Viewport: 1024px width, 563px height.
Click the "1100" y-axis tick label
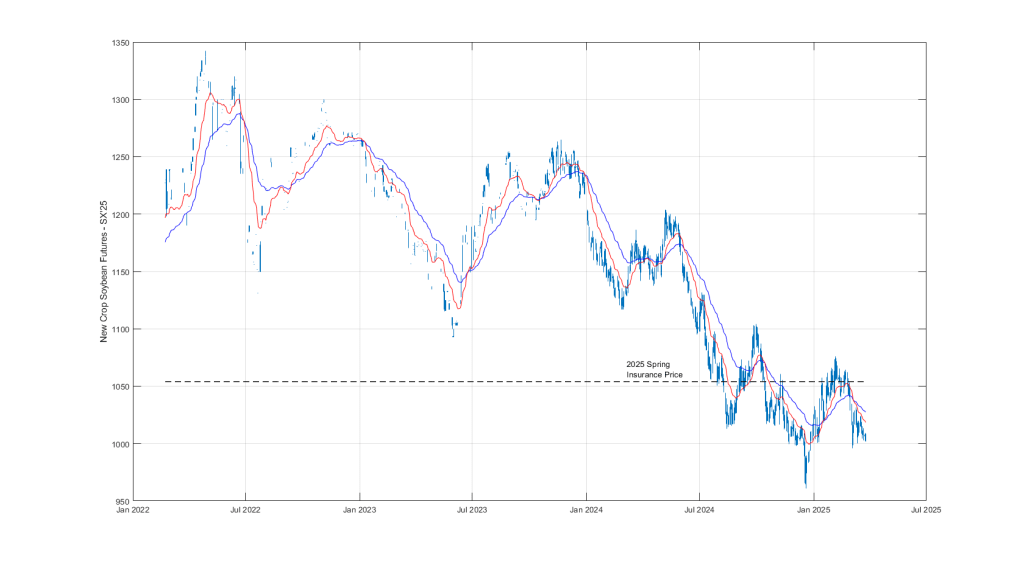tap(121, 329)
